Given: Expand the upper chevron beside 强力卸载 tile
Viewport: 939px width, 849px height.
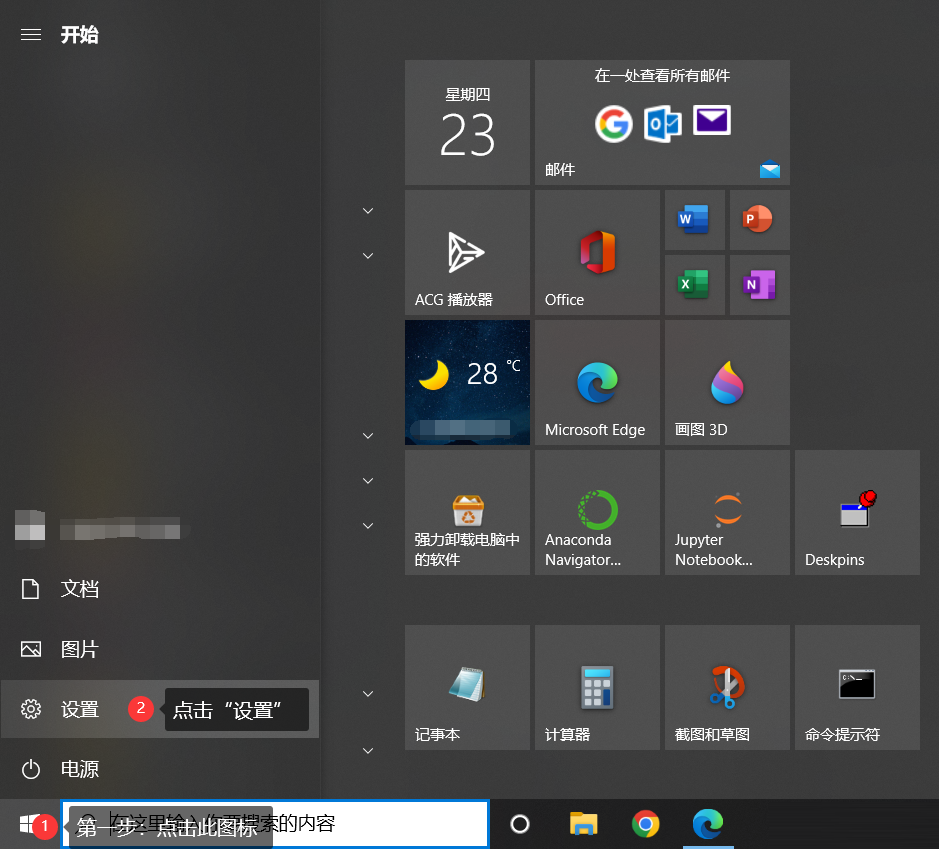Looking at the screenshot, I should (368, 481).
